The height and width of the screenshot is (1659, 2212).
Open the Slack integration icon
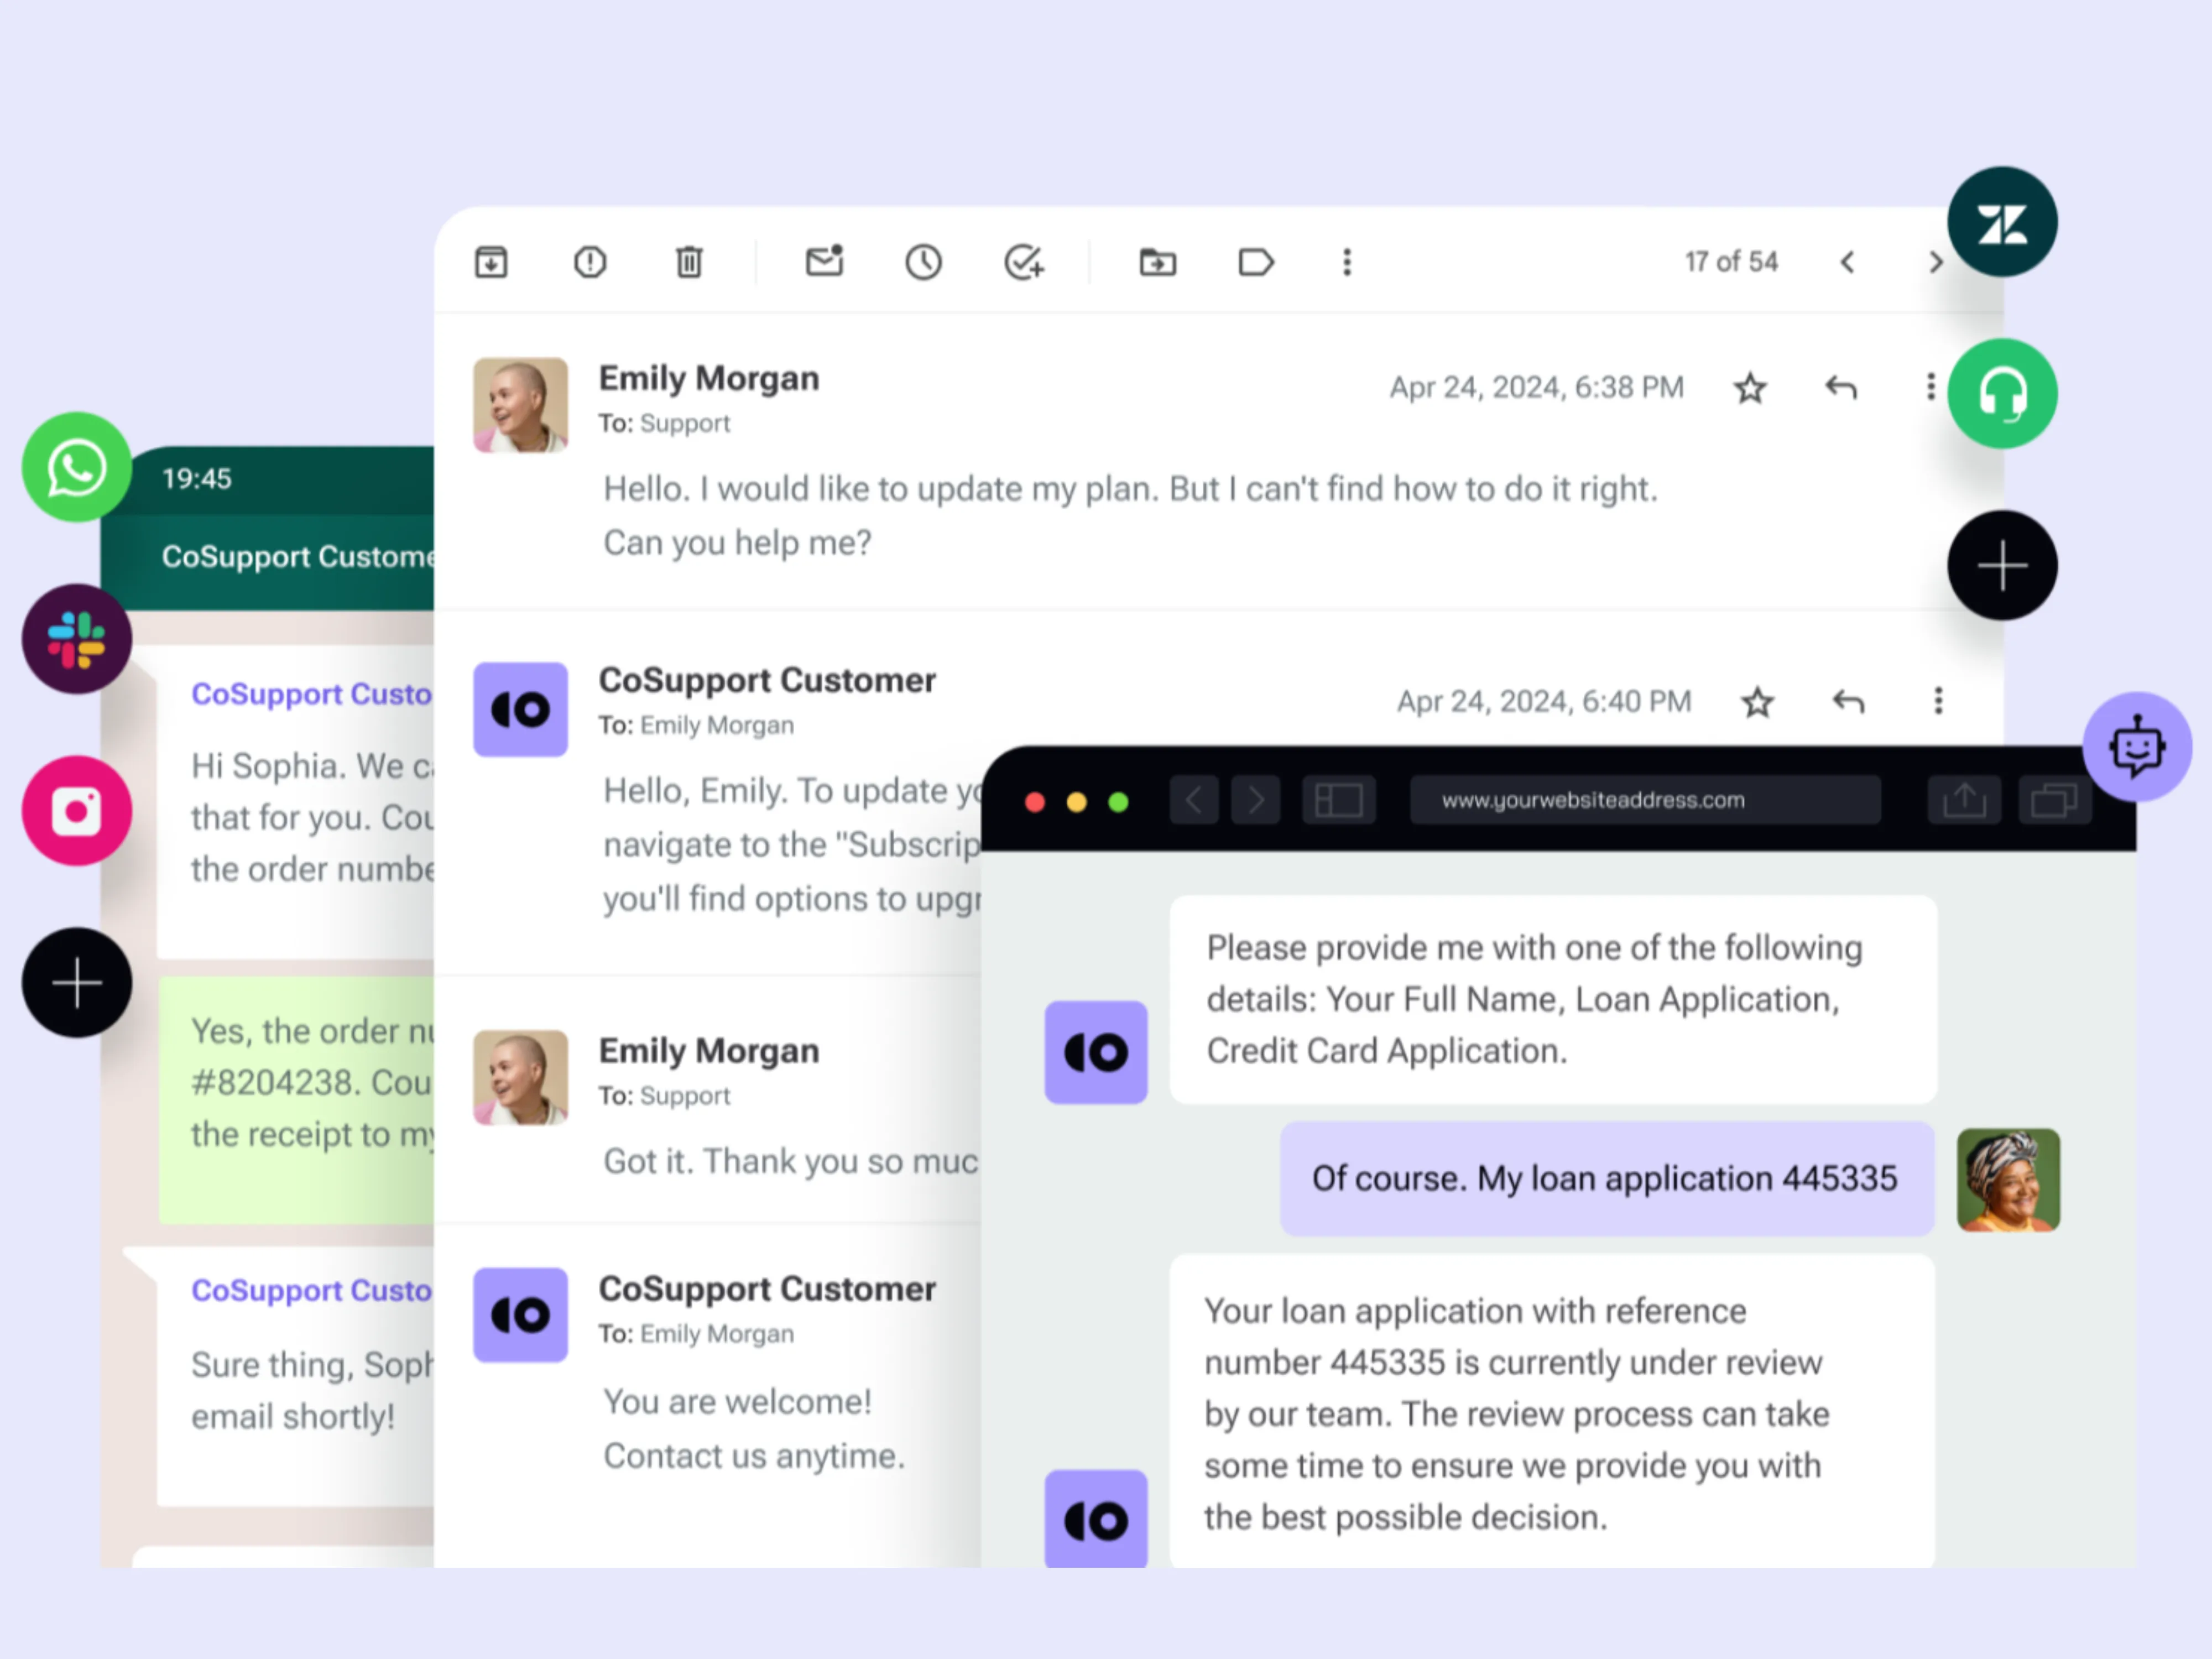tap(77, 639)
